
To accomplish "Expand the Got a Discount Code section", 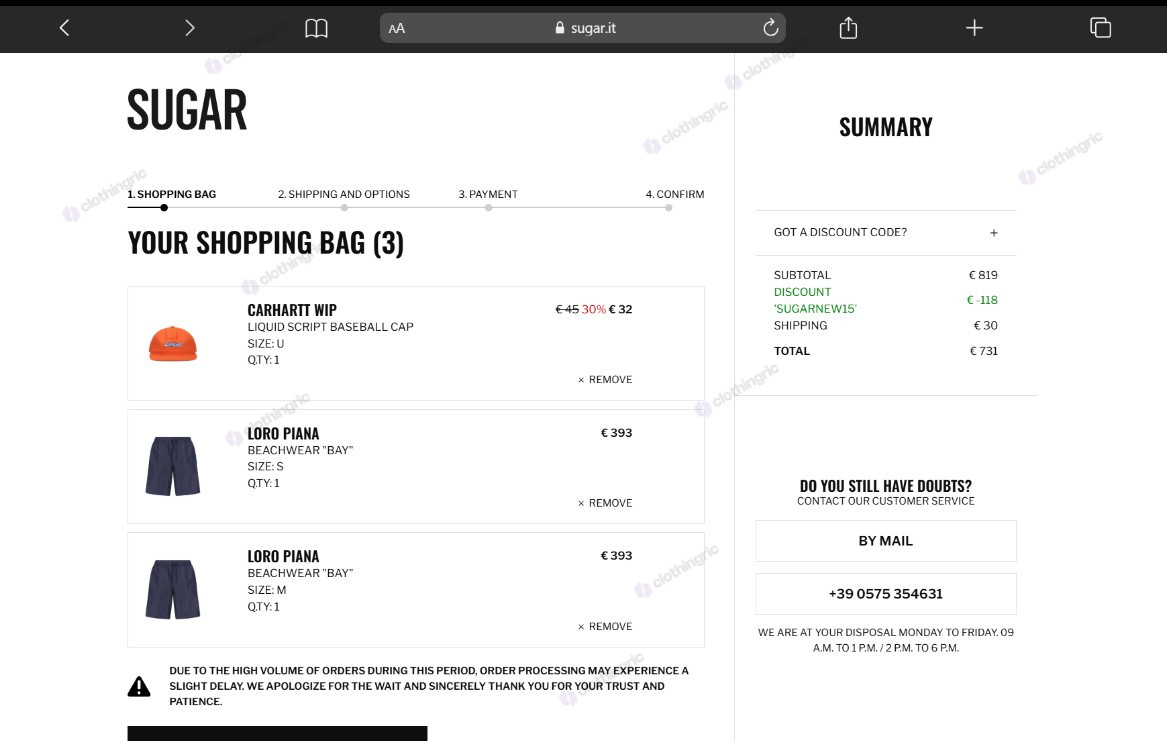I will coord(886,233).
